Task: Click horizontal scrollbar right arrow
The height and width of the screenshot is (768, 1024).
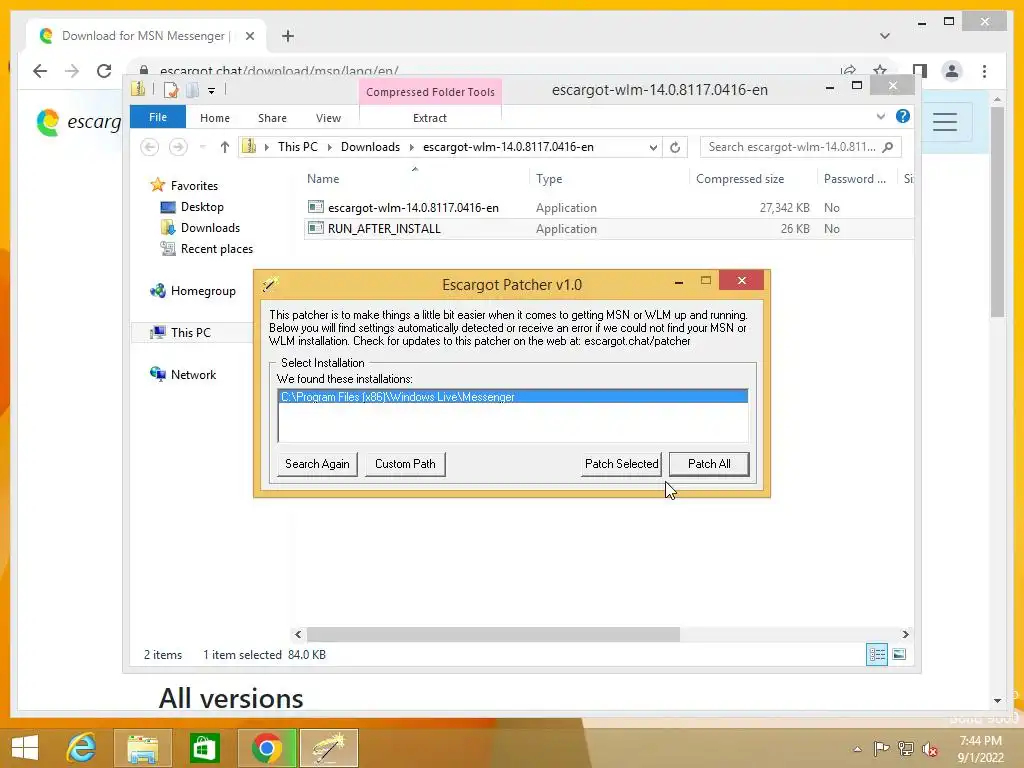Action: point(905,634)
